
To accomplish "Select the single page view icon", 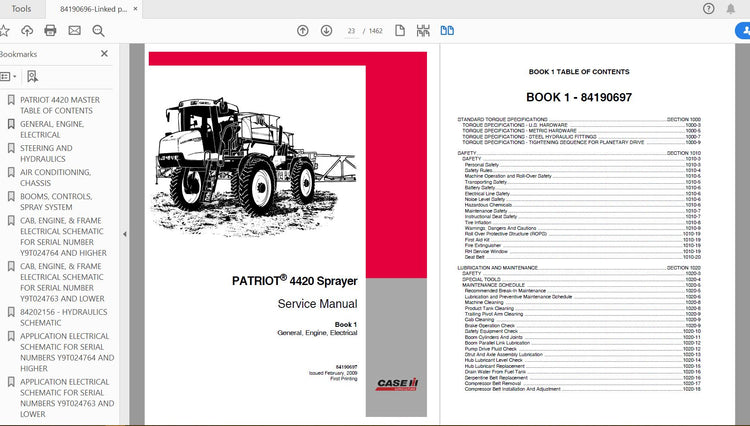I will [x=400, y=31].
